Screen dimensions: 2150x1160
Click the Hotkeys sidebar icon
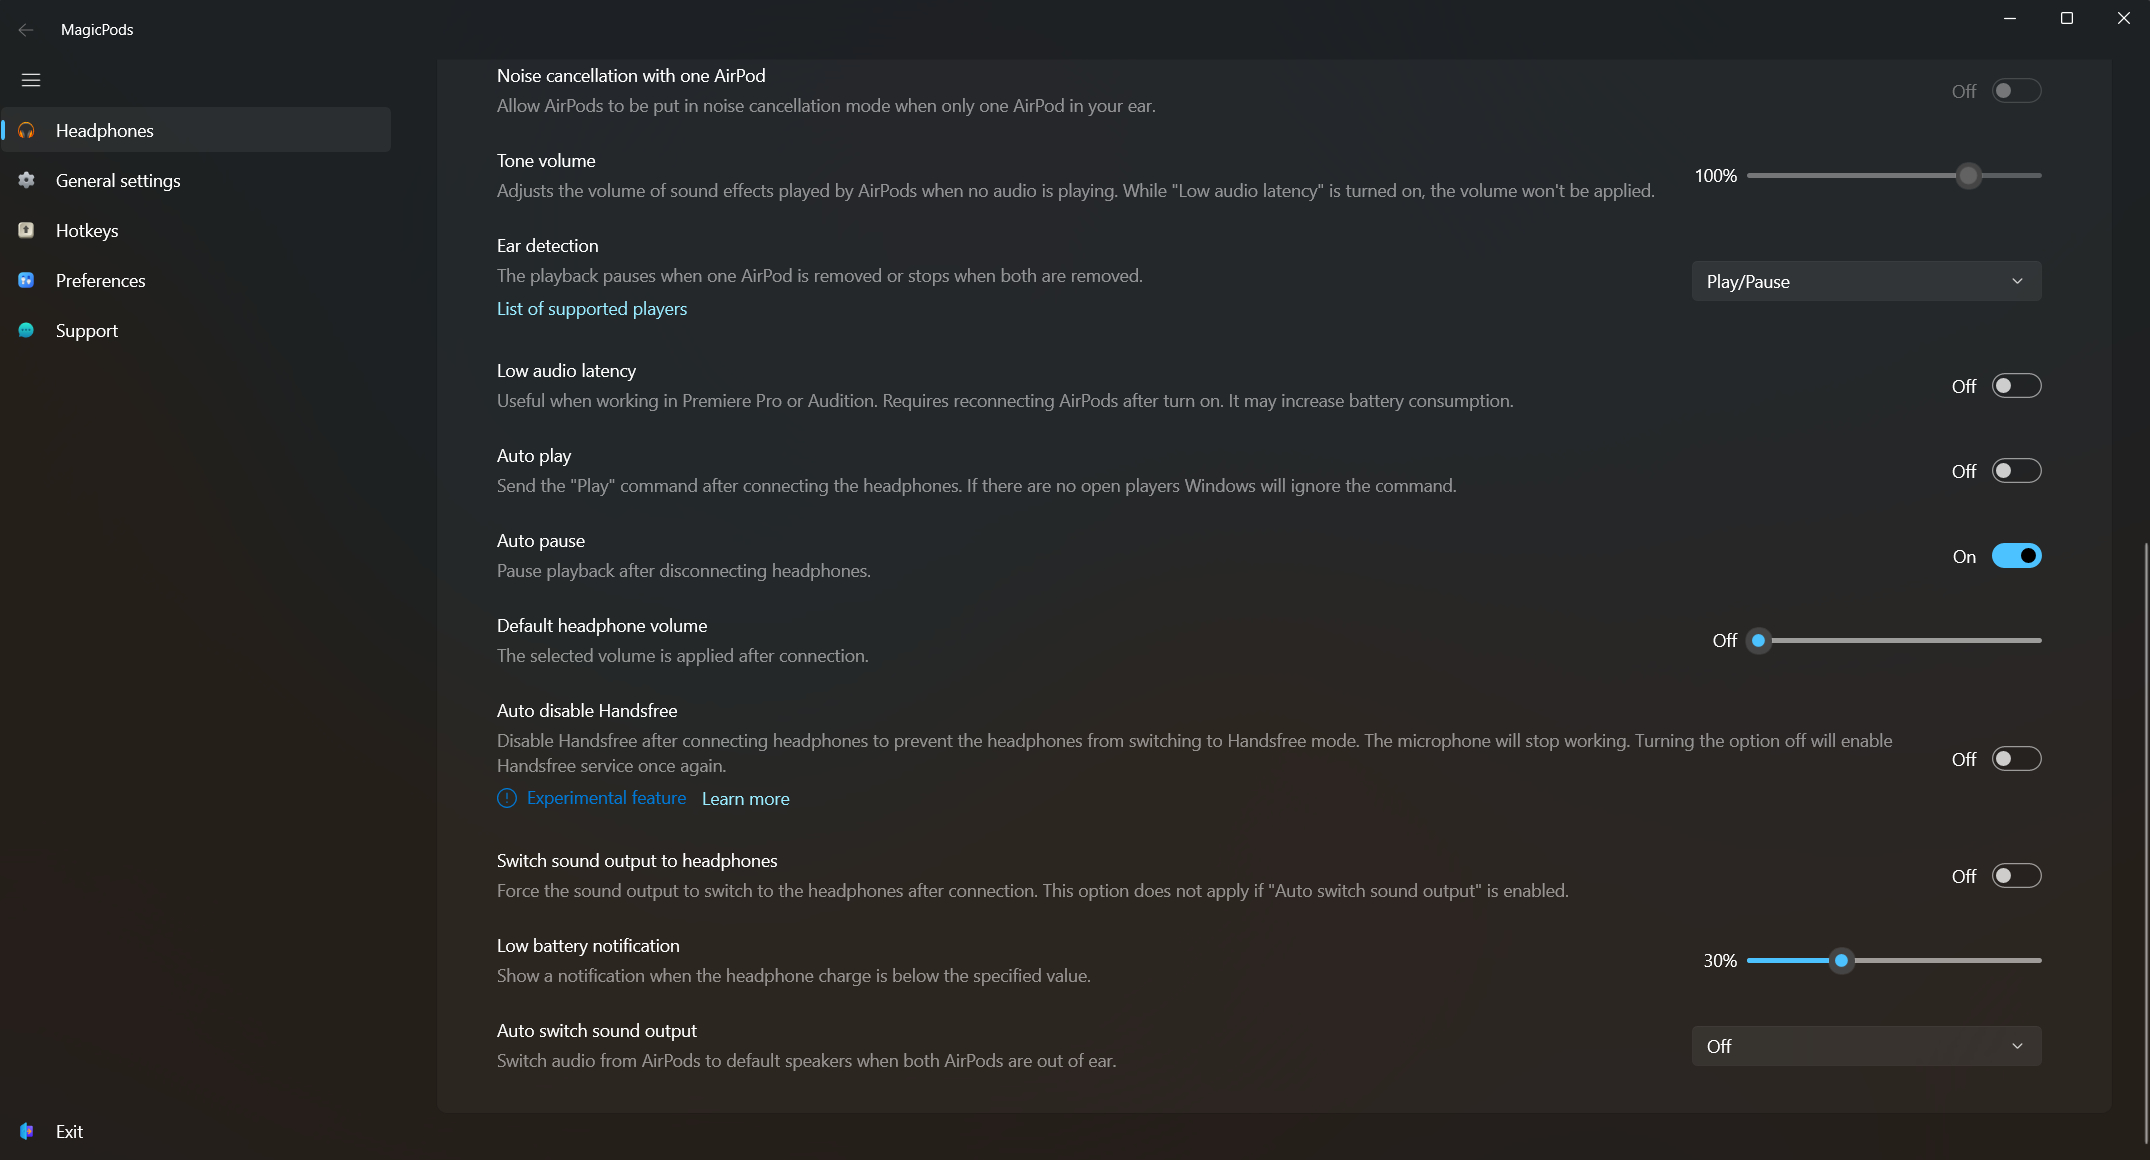point(26,230)
